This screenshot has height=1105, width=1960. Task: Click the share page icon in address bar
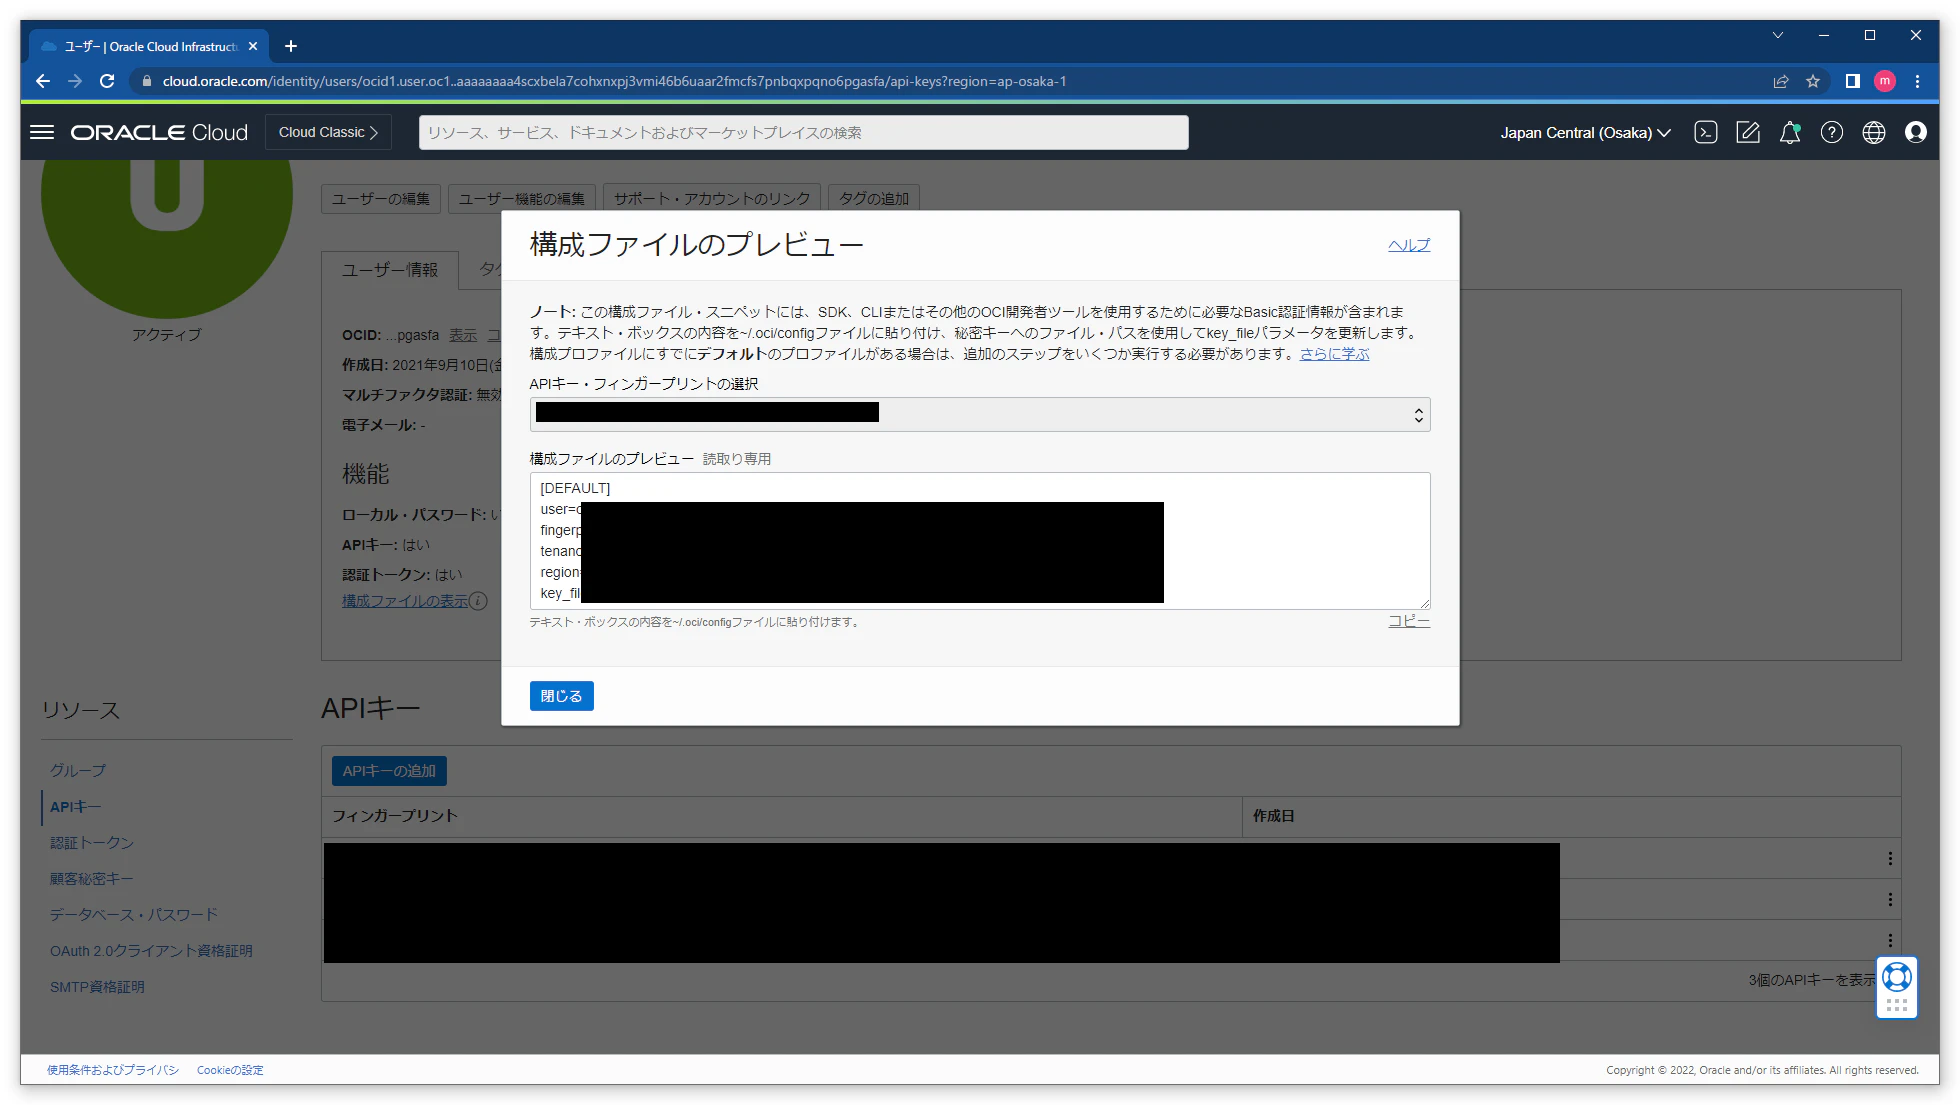click(1781, 81)
